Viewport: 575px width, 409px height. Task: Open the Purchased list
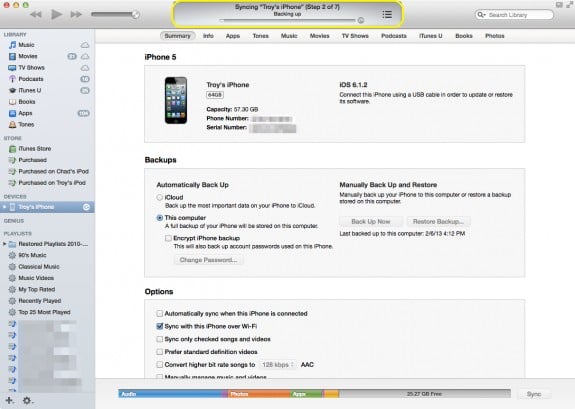point(32,160)
